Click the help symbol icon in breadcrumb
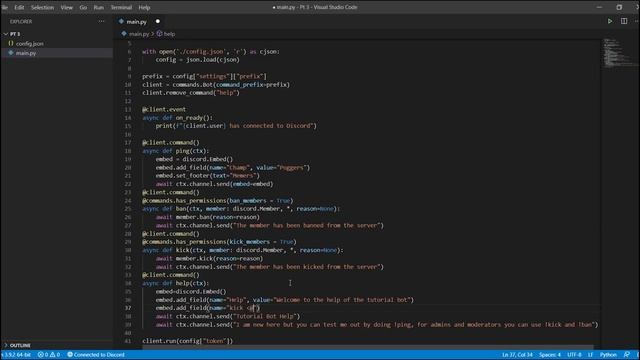The width and height of the screenshot is (640, 360). click(x=159, y=34)
